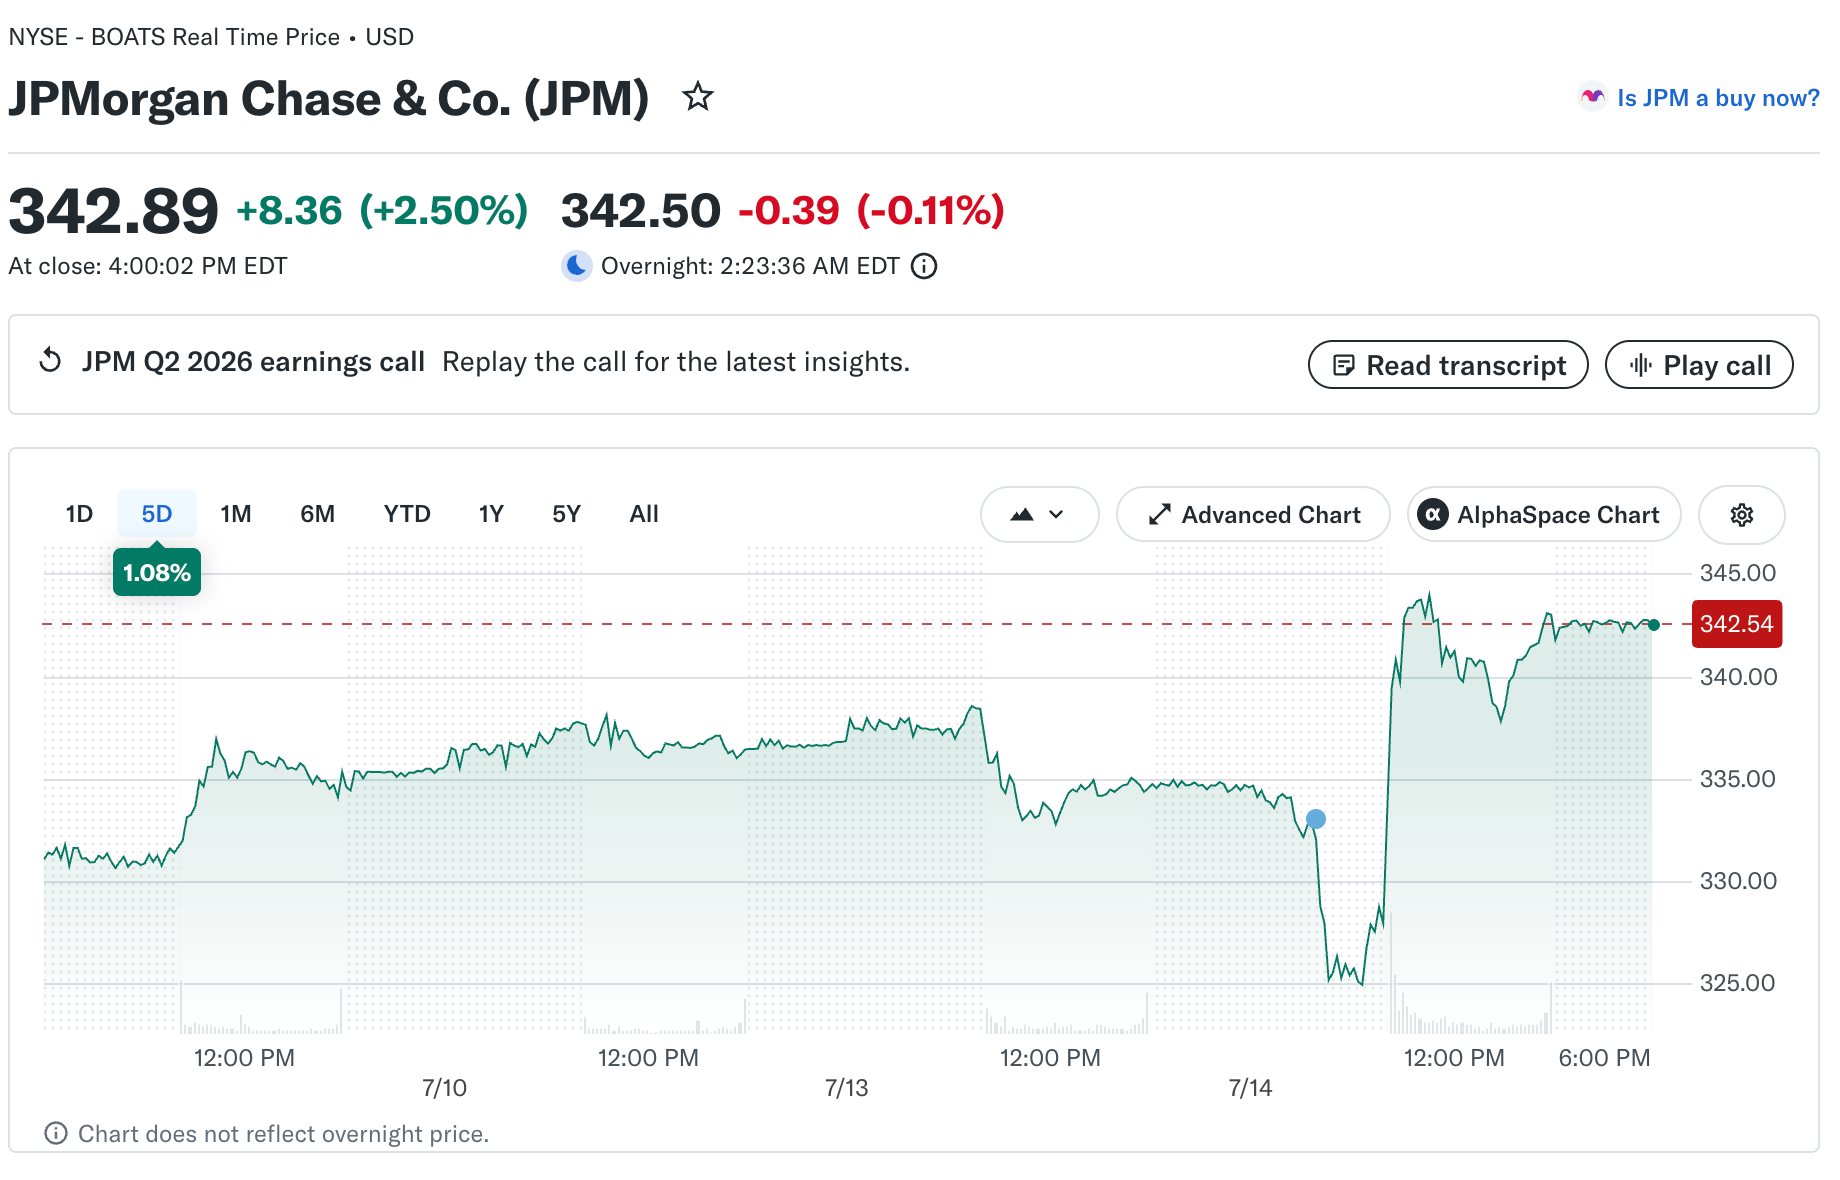Screen dimensions: 1840x1180
Task: Open 'Is JPM a buy now?' link
Action: click(1718, 98)
